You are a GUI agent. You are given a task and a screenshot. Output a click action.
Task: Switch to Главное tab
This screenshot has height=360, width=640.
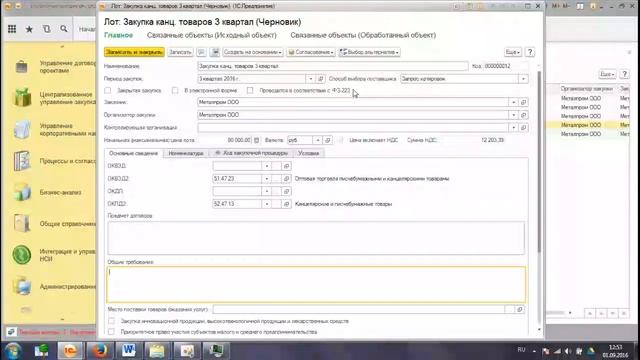point(118,35)
